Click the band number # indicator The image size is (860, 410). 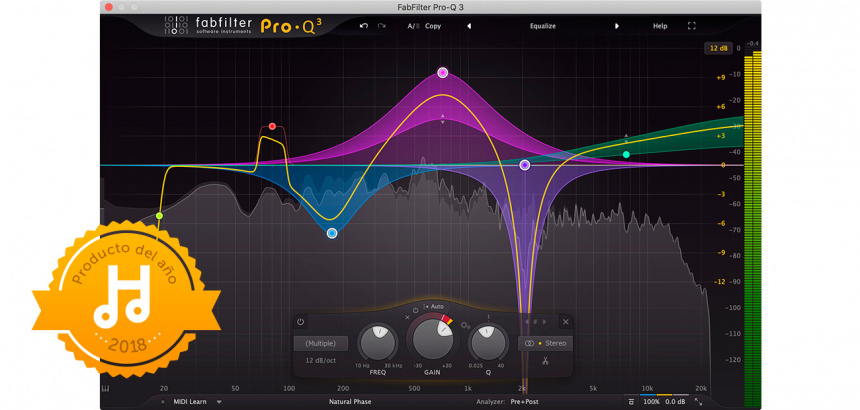(536, 322)
